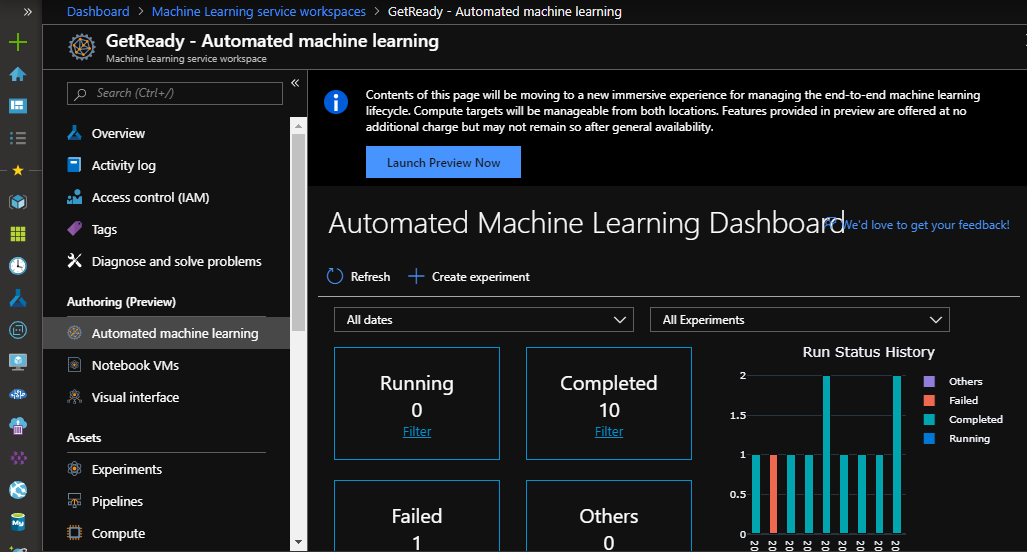This screenshot has width=1027, height=552.
Task: Open Resource groups cube icon
Action: tap(18, 202)
